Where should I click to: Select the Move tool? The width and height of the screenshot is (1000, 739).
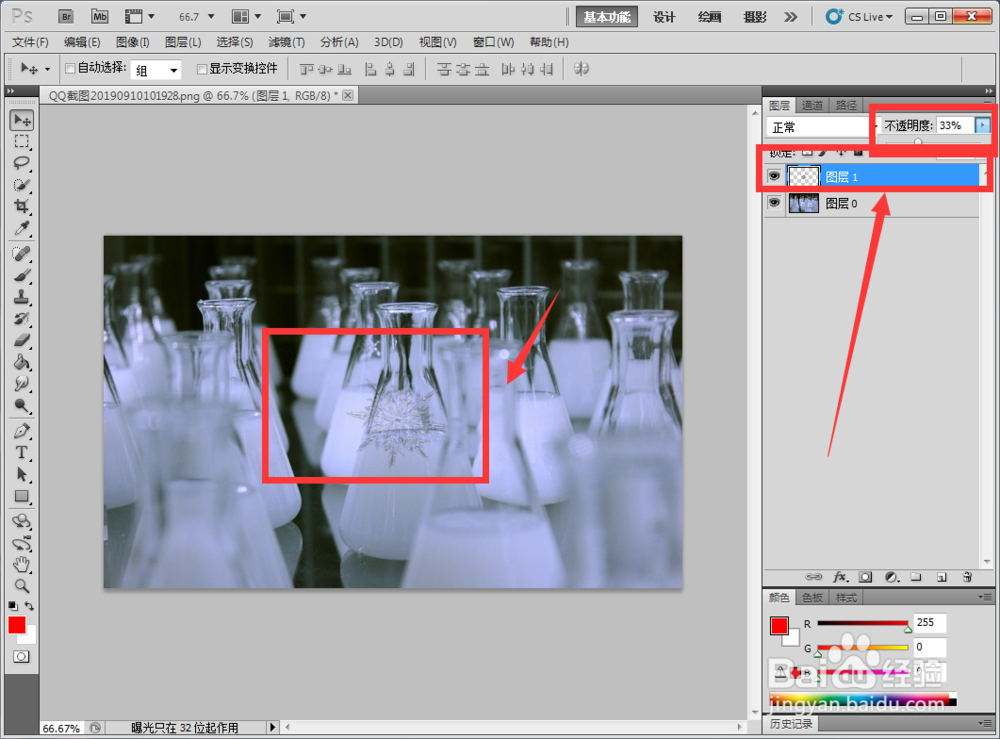coord(21,120)
